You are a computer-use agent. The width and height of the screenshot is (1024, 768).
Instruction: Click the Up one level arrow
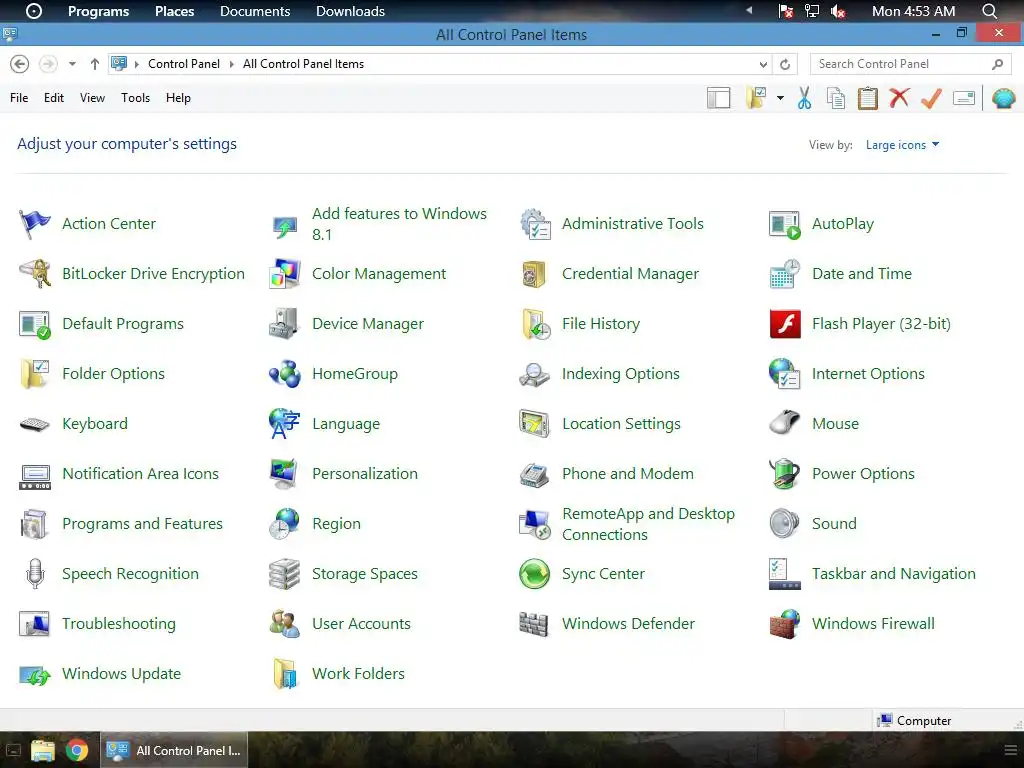coord(95,64)
